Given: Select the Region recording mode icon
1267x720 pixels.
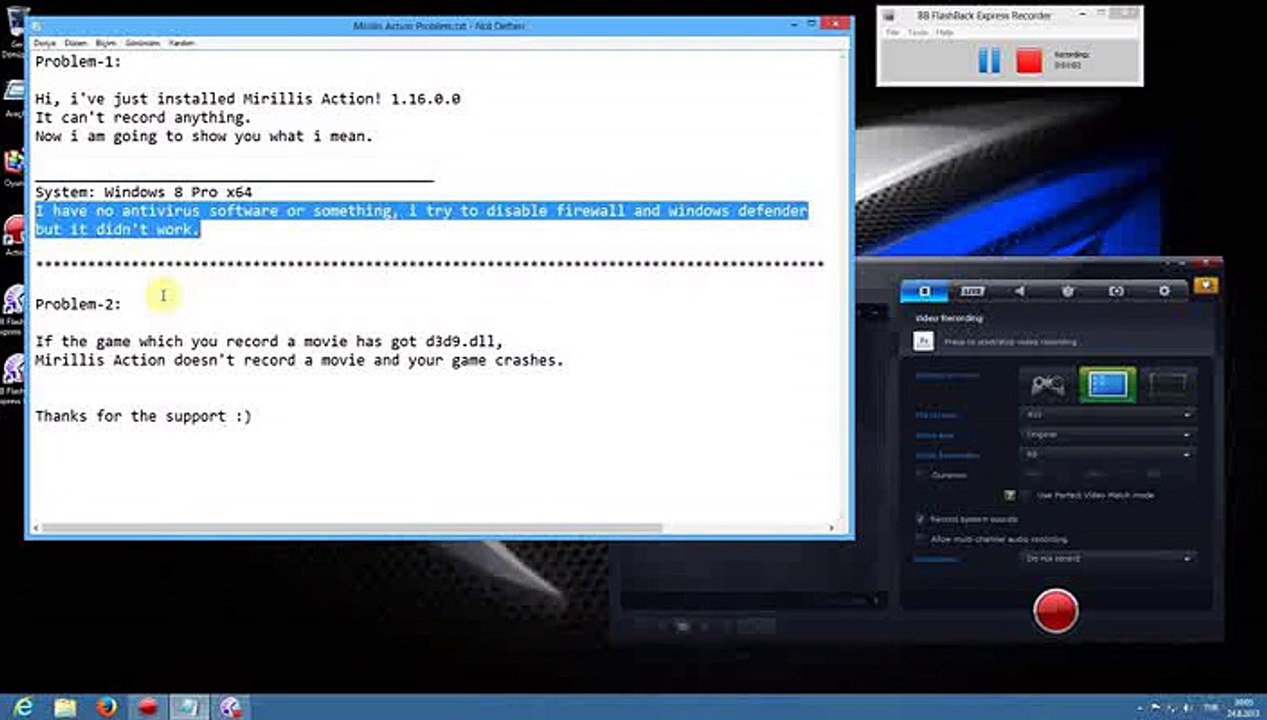Looking at the screenshot, I should point(1167,384).
